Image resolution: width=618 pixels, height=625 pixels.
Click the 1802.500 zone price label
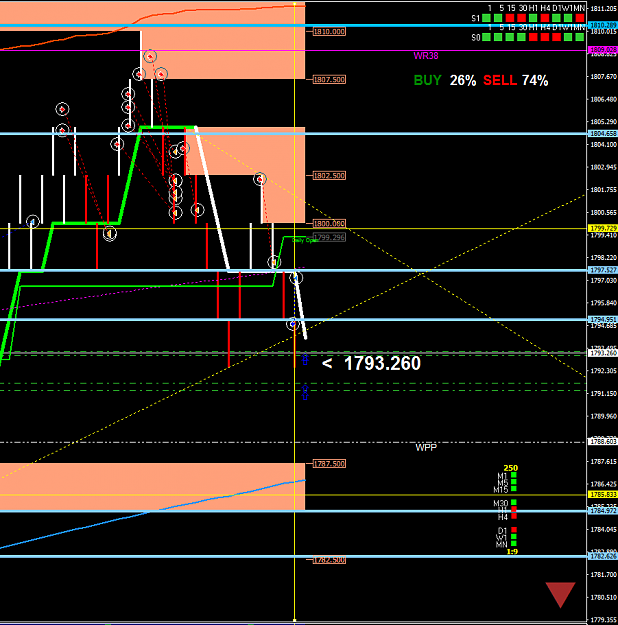coord(329,175)
